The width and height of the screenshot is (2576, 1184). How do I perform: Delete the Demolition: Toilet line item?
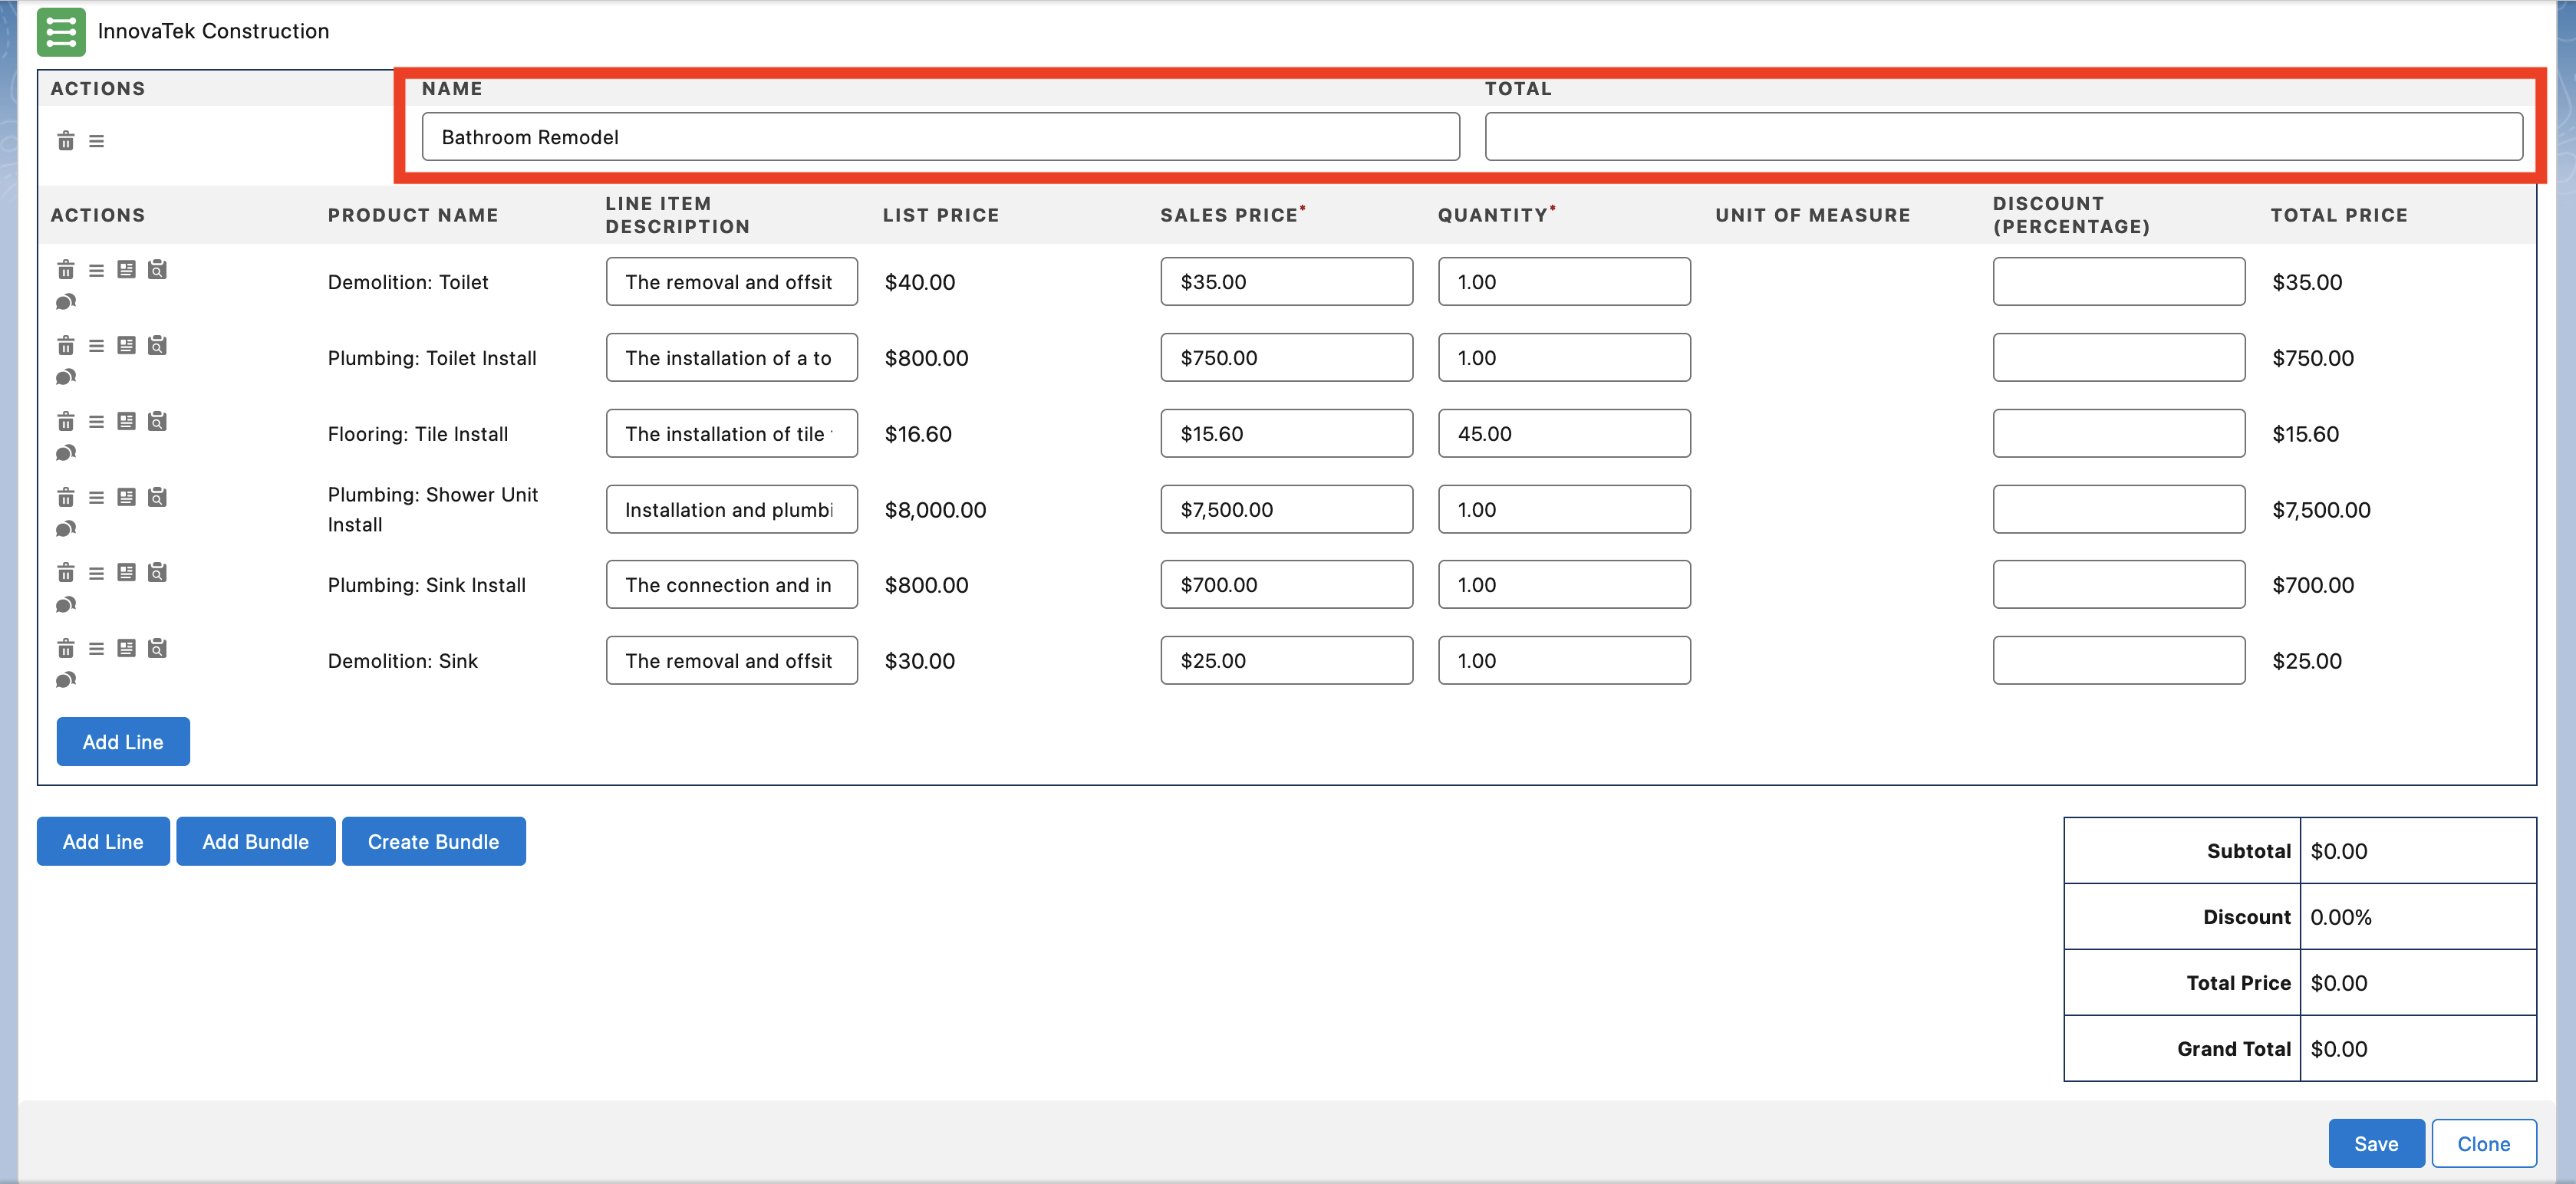65,270
